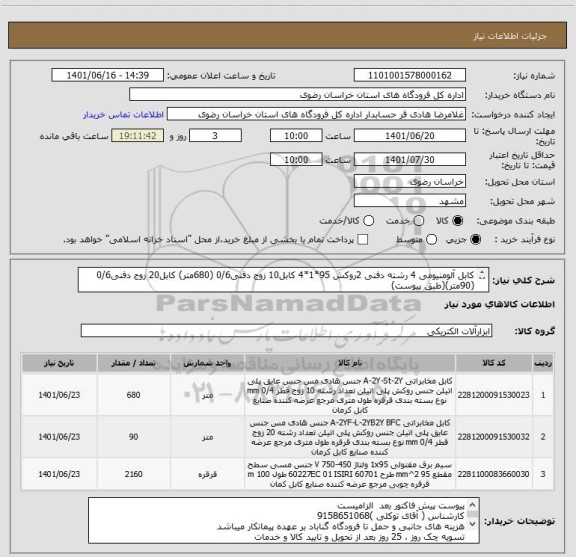
Task: Click quantity 90 in row 2
Action: click(x=133, y=437)
